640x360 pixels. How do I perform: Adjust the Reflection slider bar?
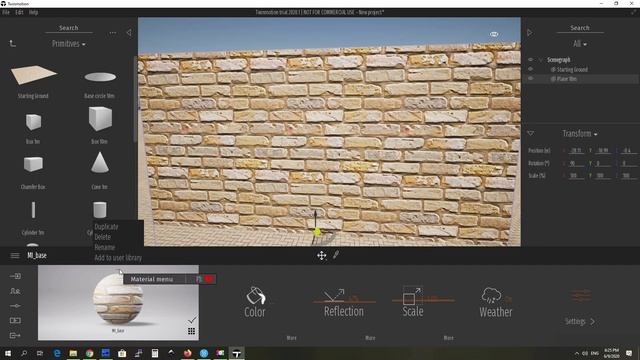pos(344,302)
